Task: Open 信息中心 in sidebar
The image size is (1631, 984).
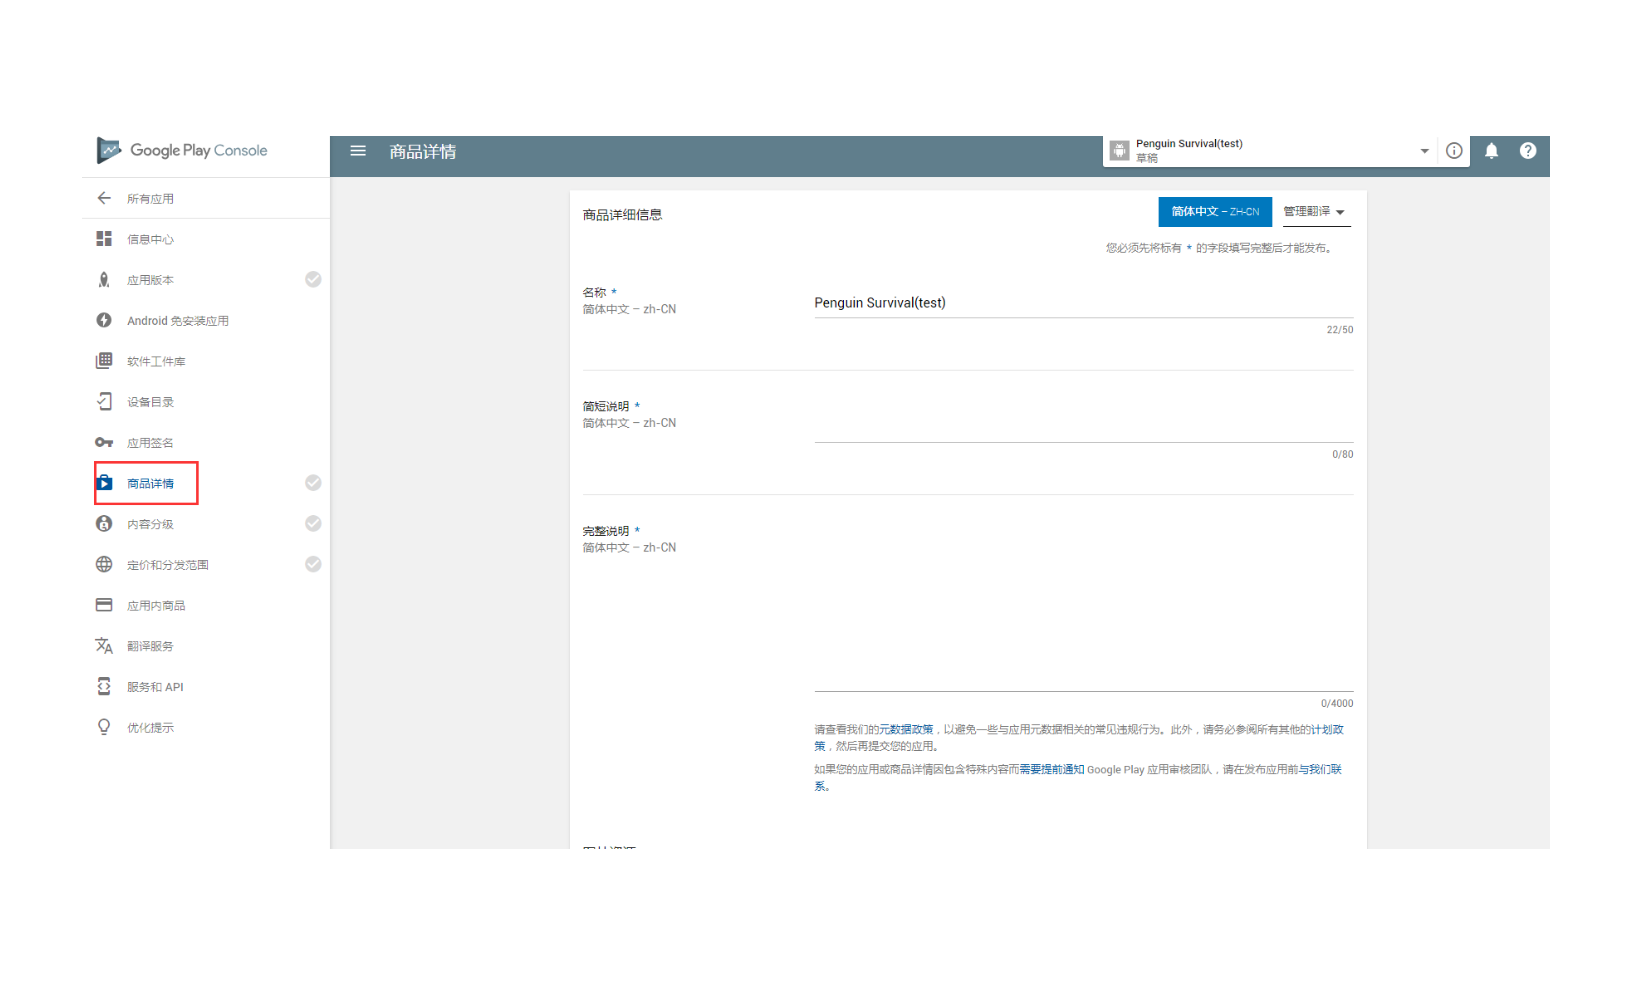Action: pos(150,240)
